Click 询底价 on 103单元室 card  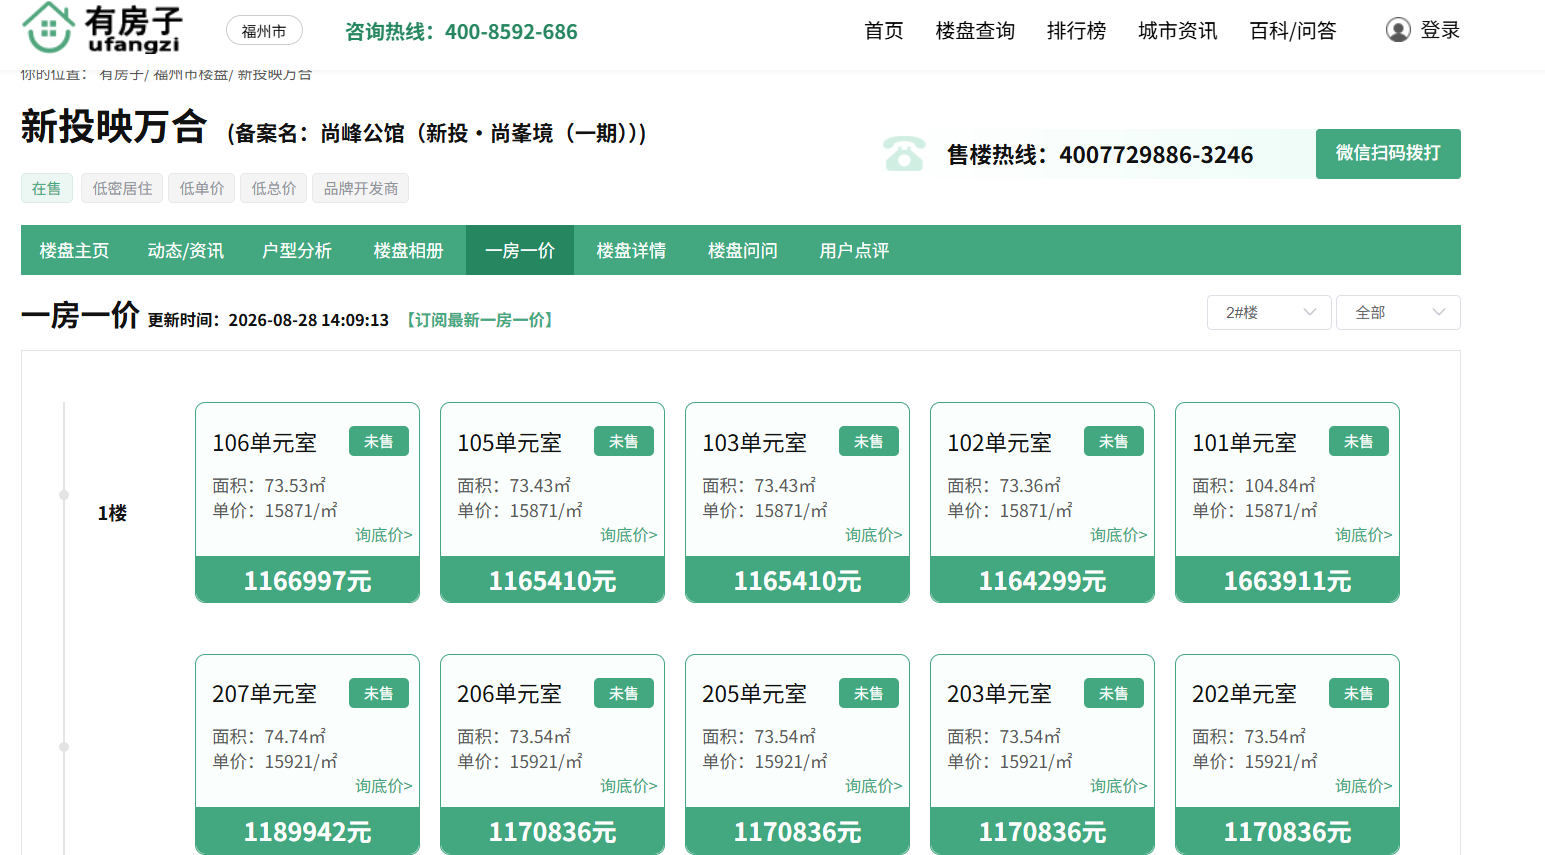tap(874, 535)
